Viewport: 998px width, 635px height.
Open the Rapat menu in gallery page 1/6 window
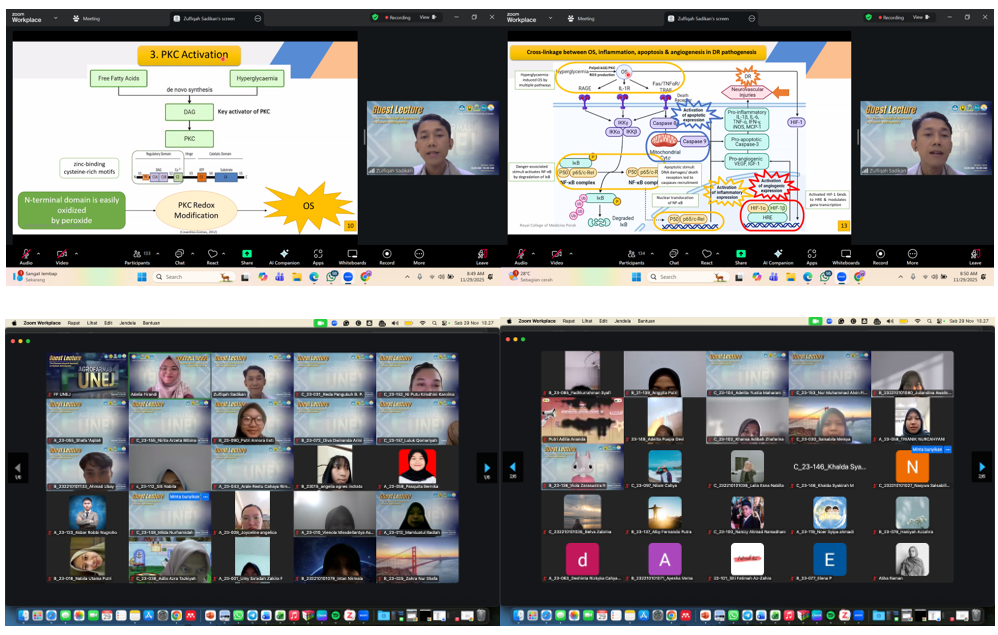72,322
